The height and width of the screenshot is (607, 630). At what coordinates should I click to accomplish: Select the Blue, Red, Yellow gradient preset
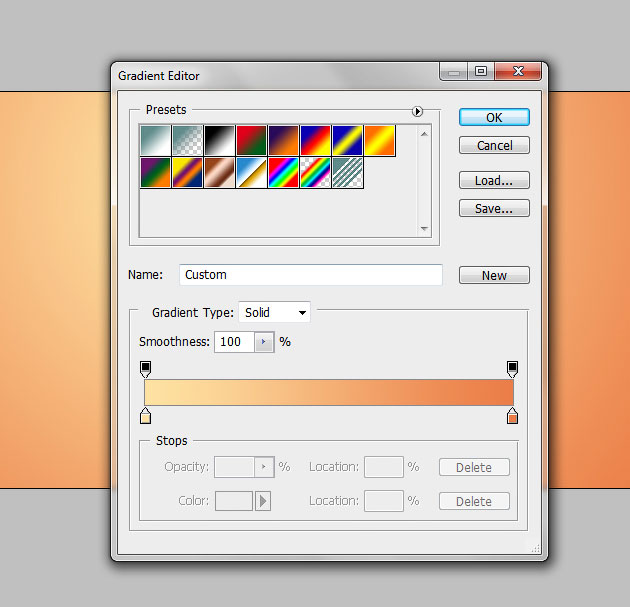pos(315,140)
